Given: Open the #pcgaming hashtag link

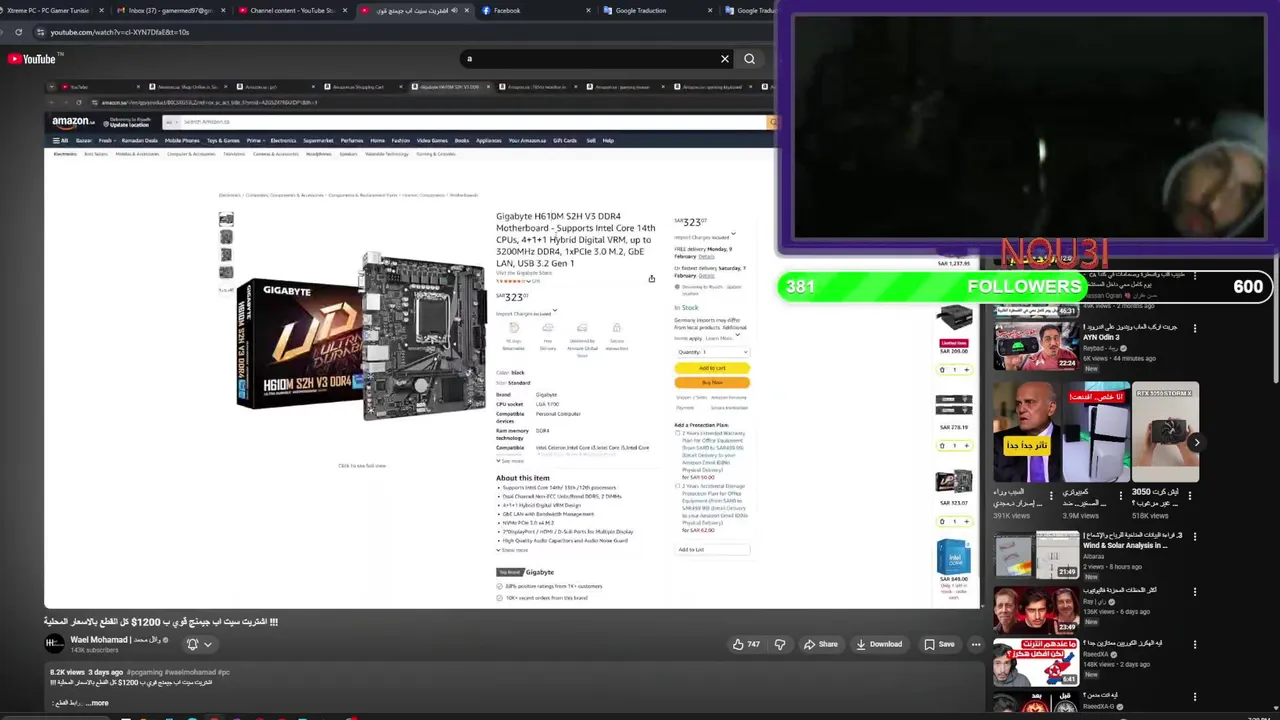Looking at the screenshot, I should pos(145,672).
